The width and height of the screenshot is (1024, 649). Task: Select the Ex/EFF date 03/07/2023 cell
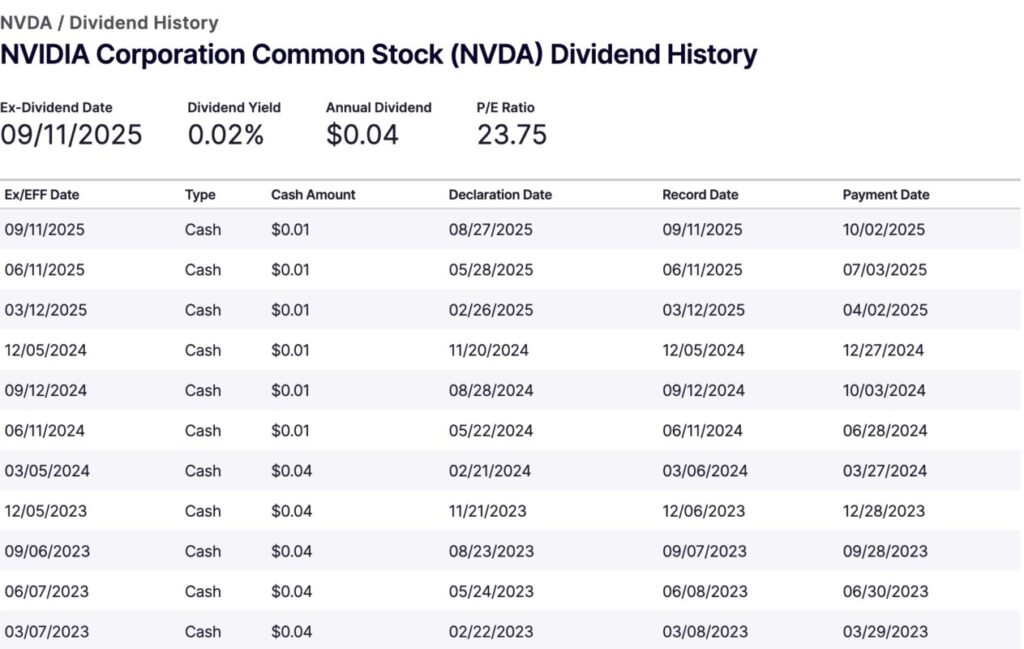tap(46, 631)
